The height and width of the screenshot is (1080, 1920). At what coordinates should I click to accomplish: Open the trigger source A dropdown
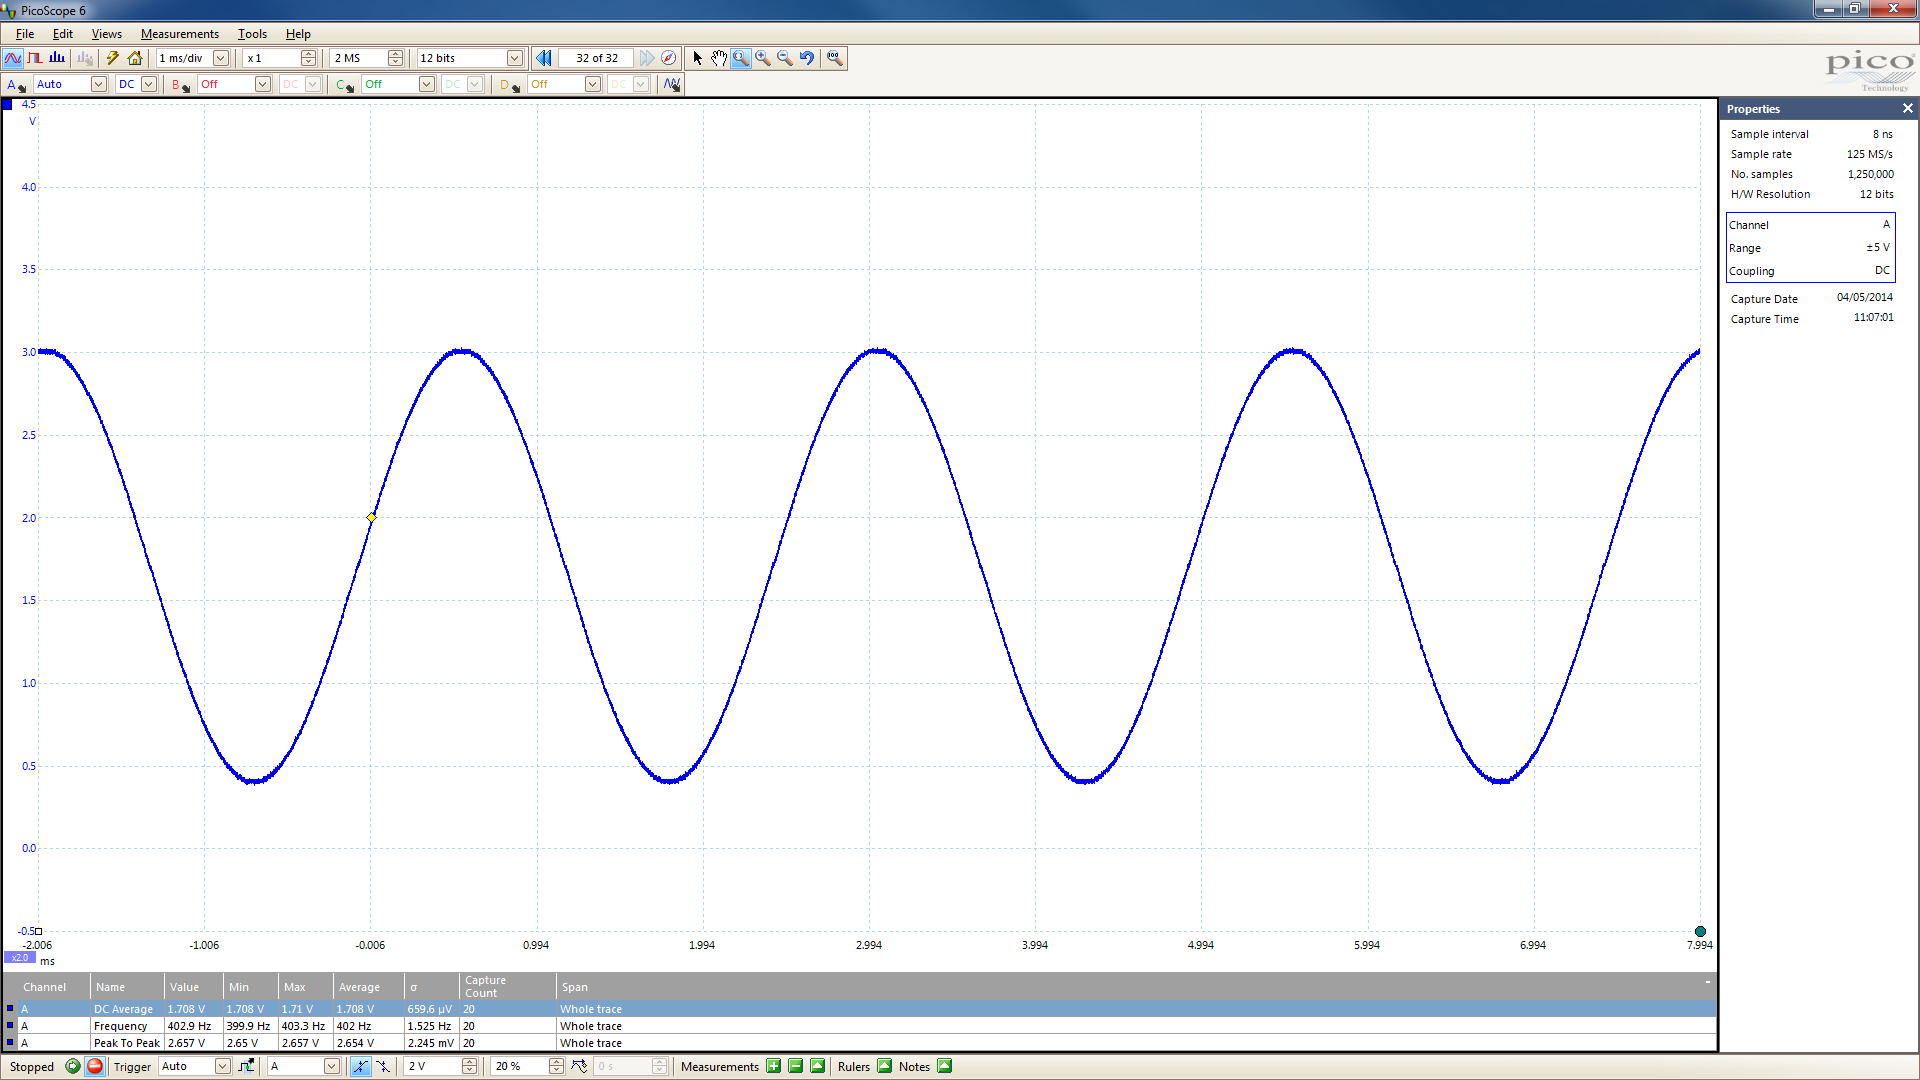pyautogui.click(x=332, y=1066)
